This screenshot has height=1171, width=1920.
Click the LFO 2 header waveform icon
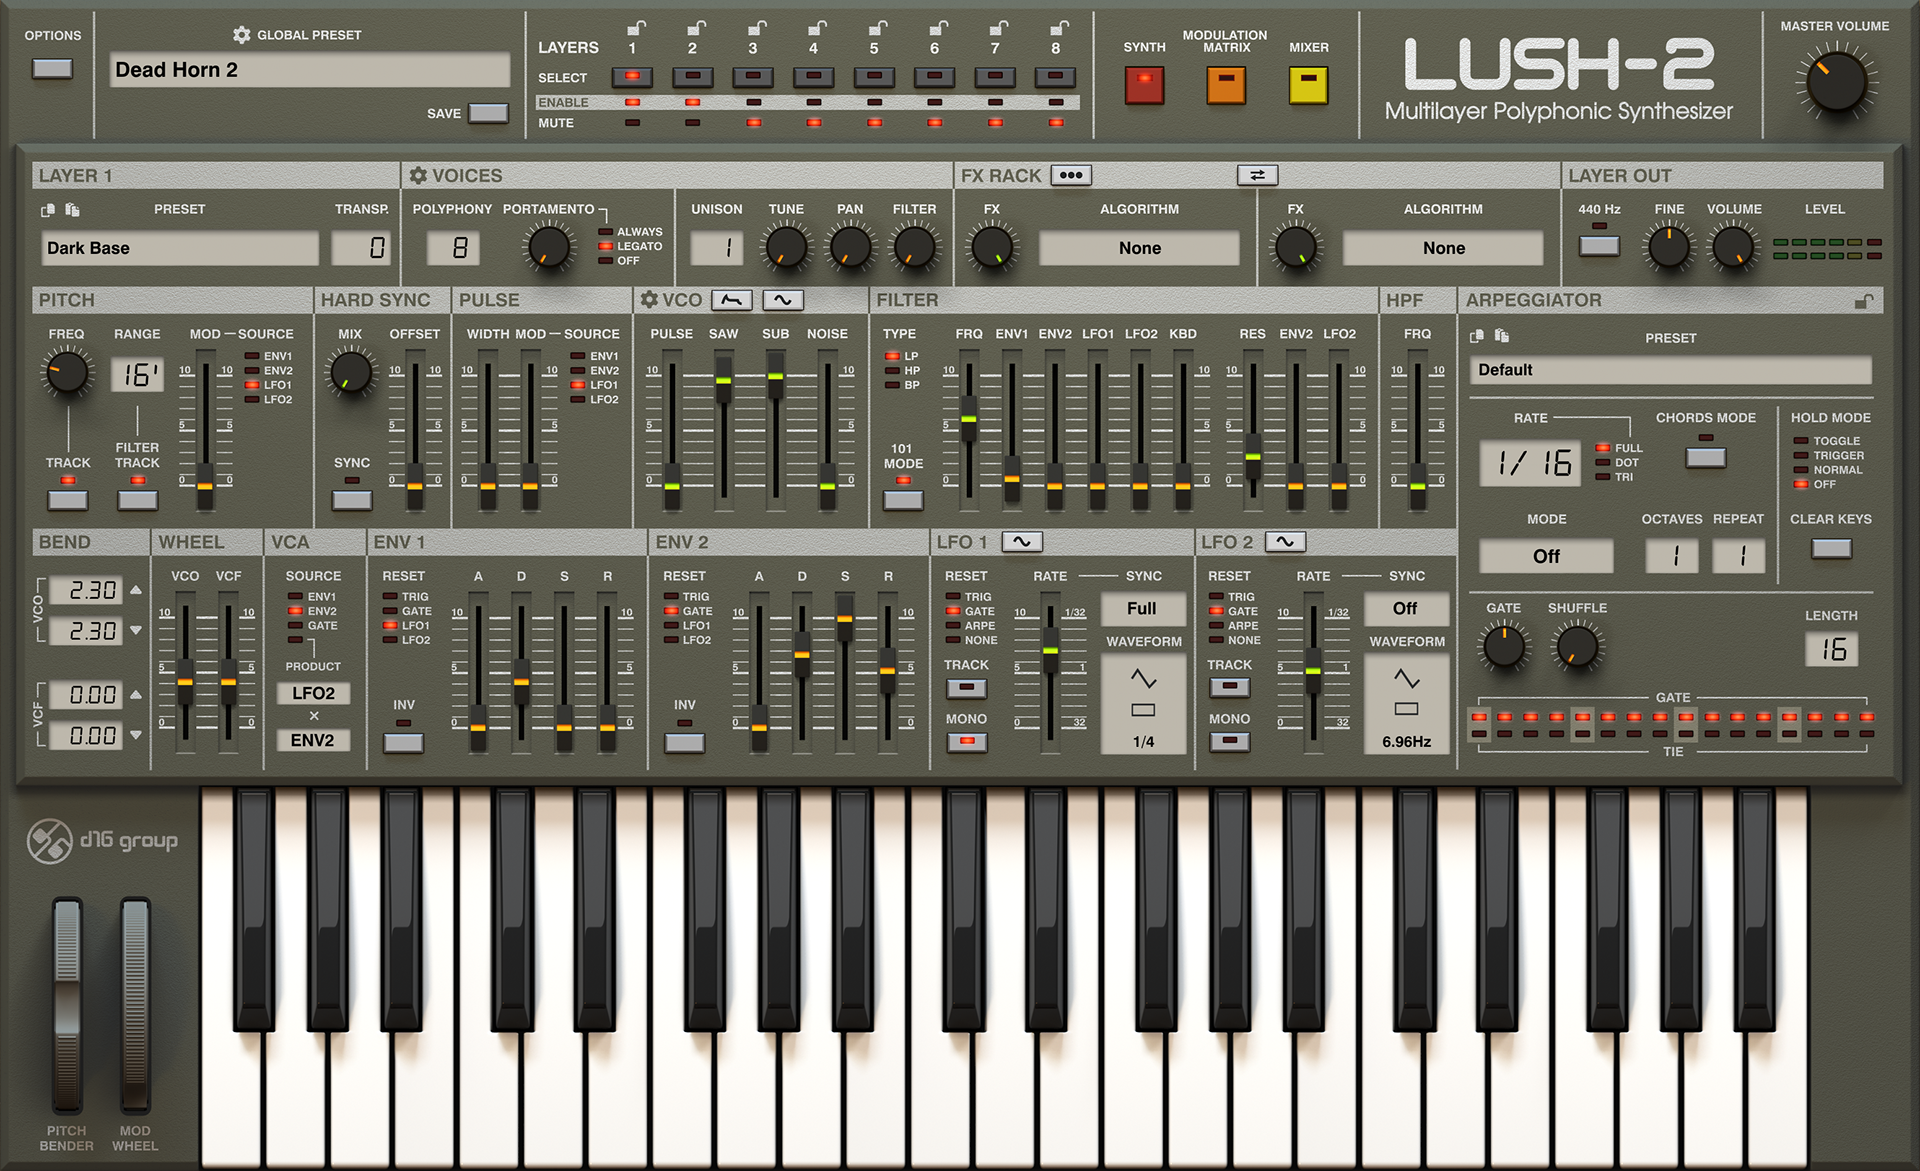tap(1285, 542)
